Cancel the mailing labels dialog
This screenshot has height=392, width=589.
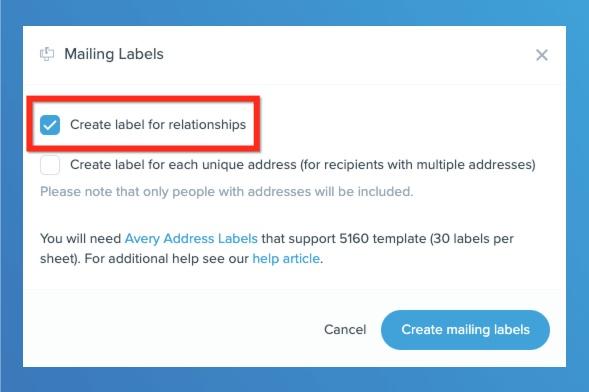(345, 330)
